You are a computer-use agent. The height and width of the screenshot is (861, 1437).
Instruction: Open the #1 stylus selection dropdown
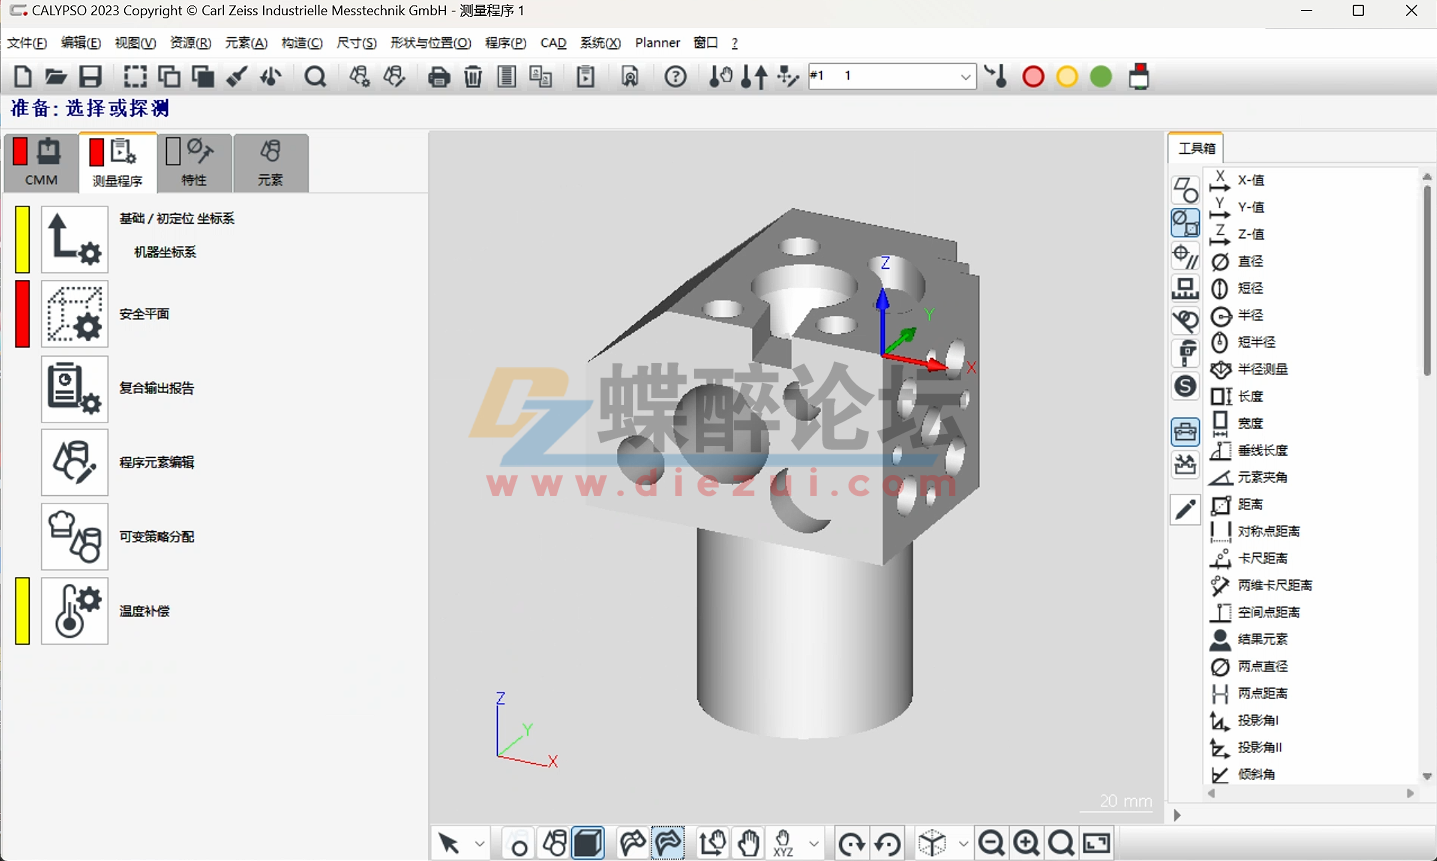coord(964,76)
